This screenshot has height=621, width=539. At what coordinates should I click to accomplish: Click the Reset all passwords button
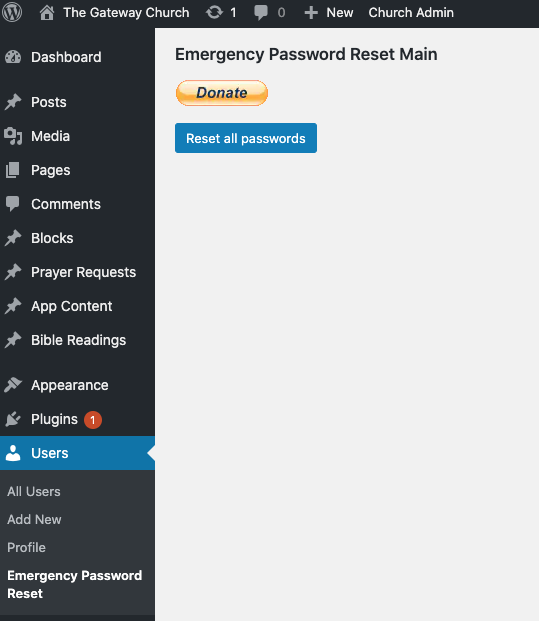click(246, 138)
